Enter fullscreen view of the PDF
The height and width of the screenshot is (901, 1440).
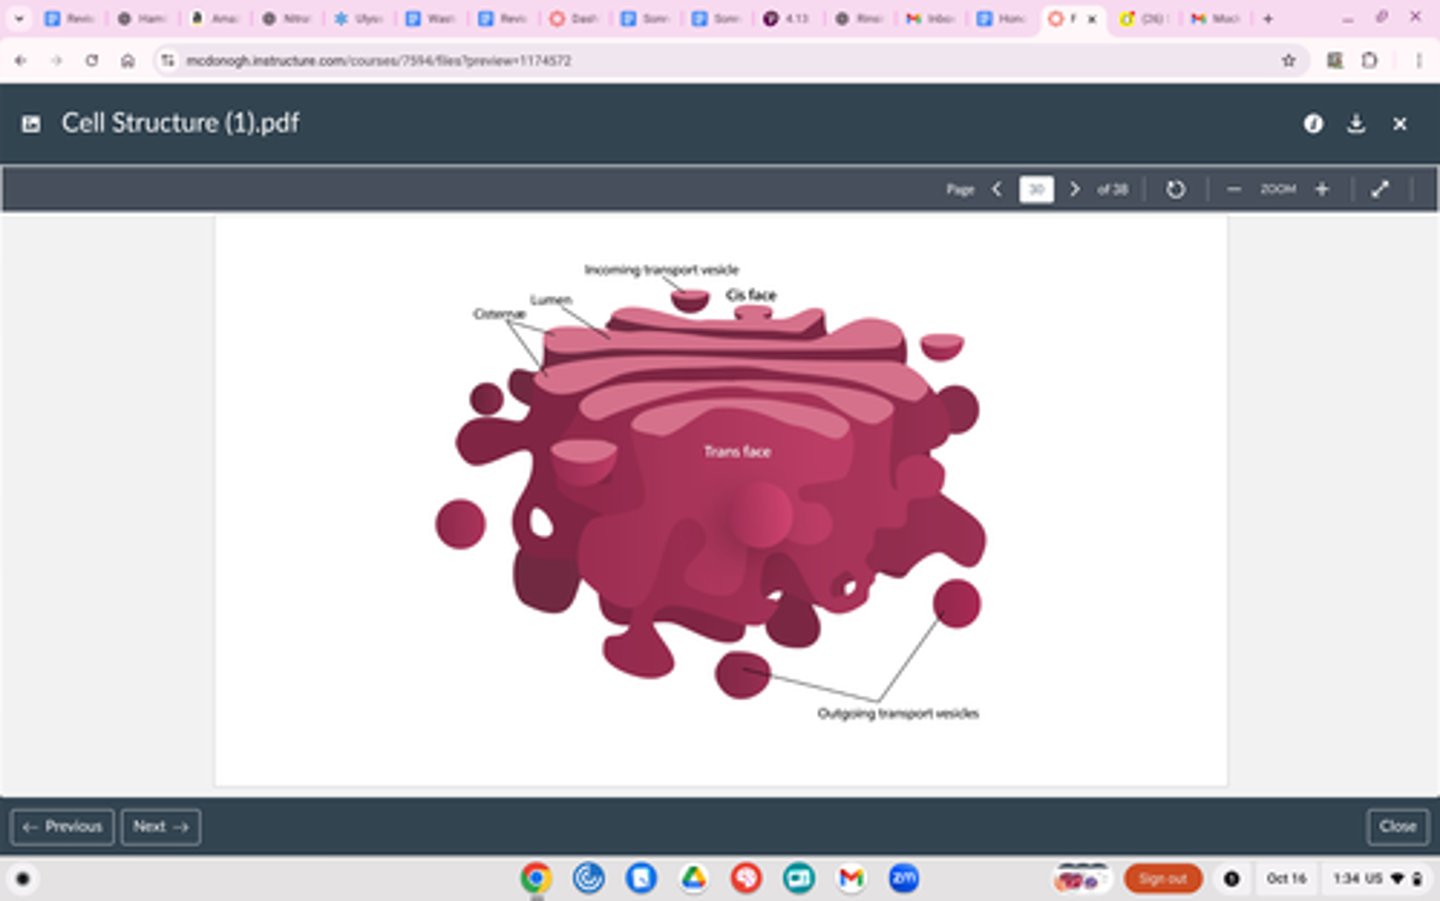(x=1380, y=189)
